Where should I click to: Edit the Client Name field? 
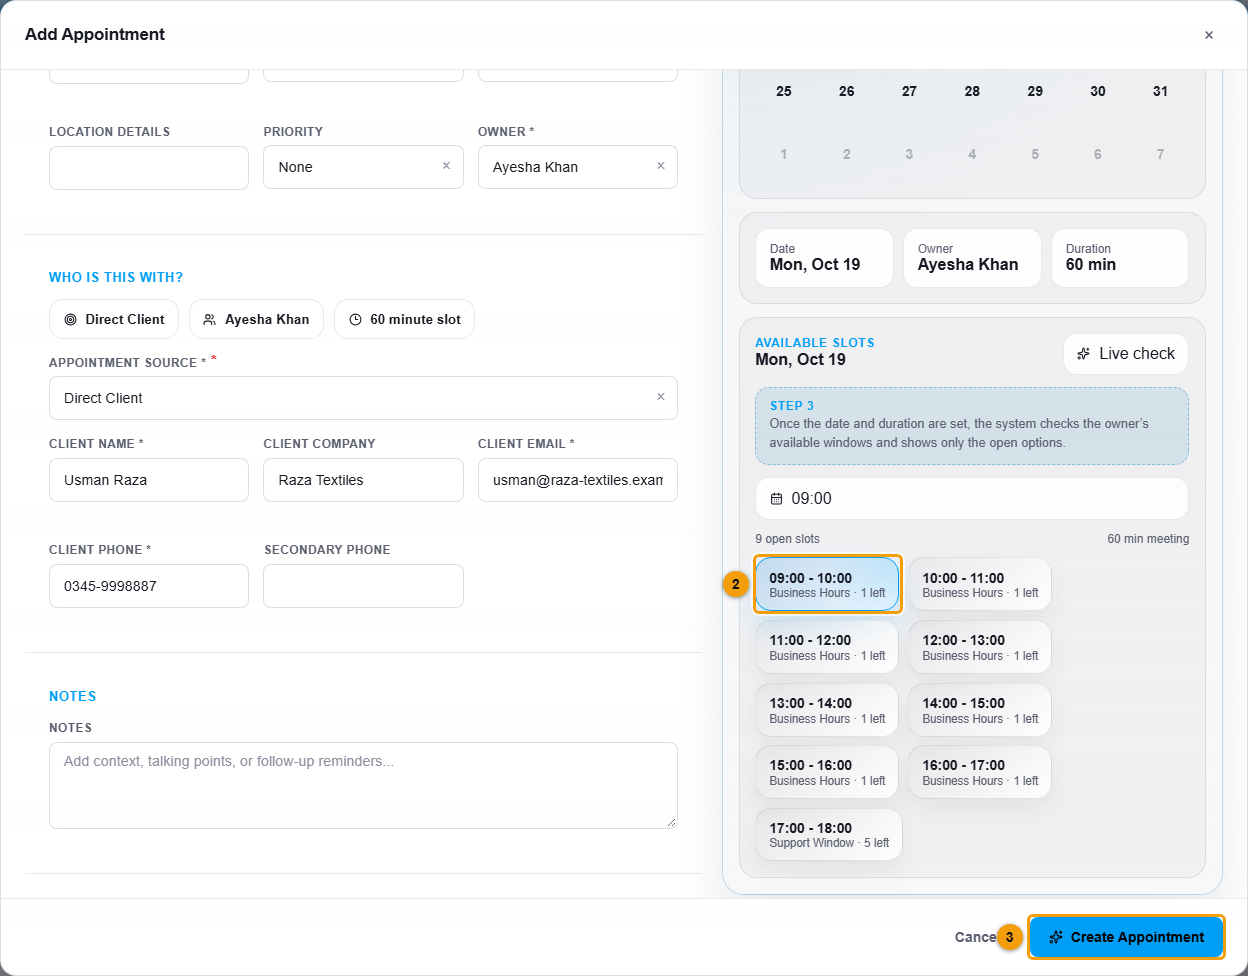(x=149, y=480)
